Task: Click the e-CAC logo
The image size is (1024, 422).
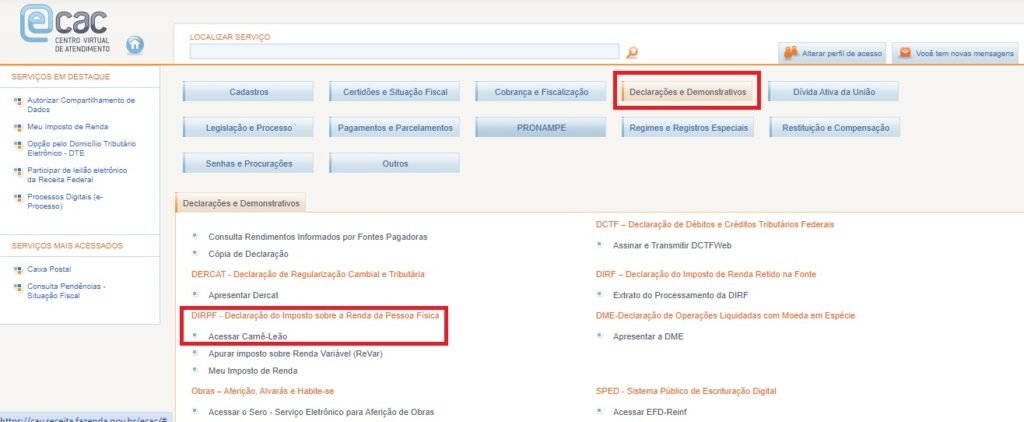Action: (x=65, y=30)
